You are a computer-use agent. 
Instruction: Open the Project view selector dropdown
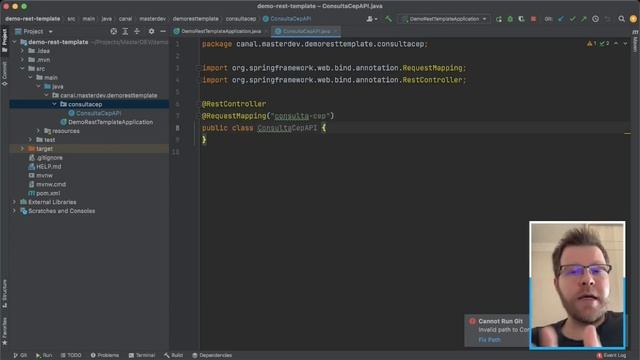(x=34, y=31)
